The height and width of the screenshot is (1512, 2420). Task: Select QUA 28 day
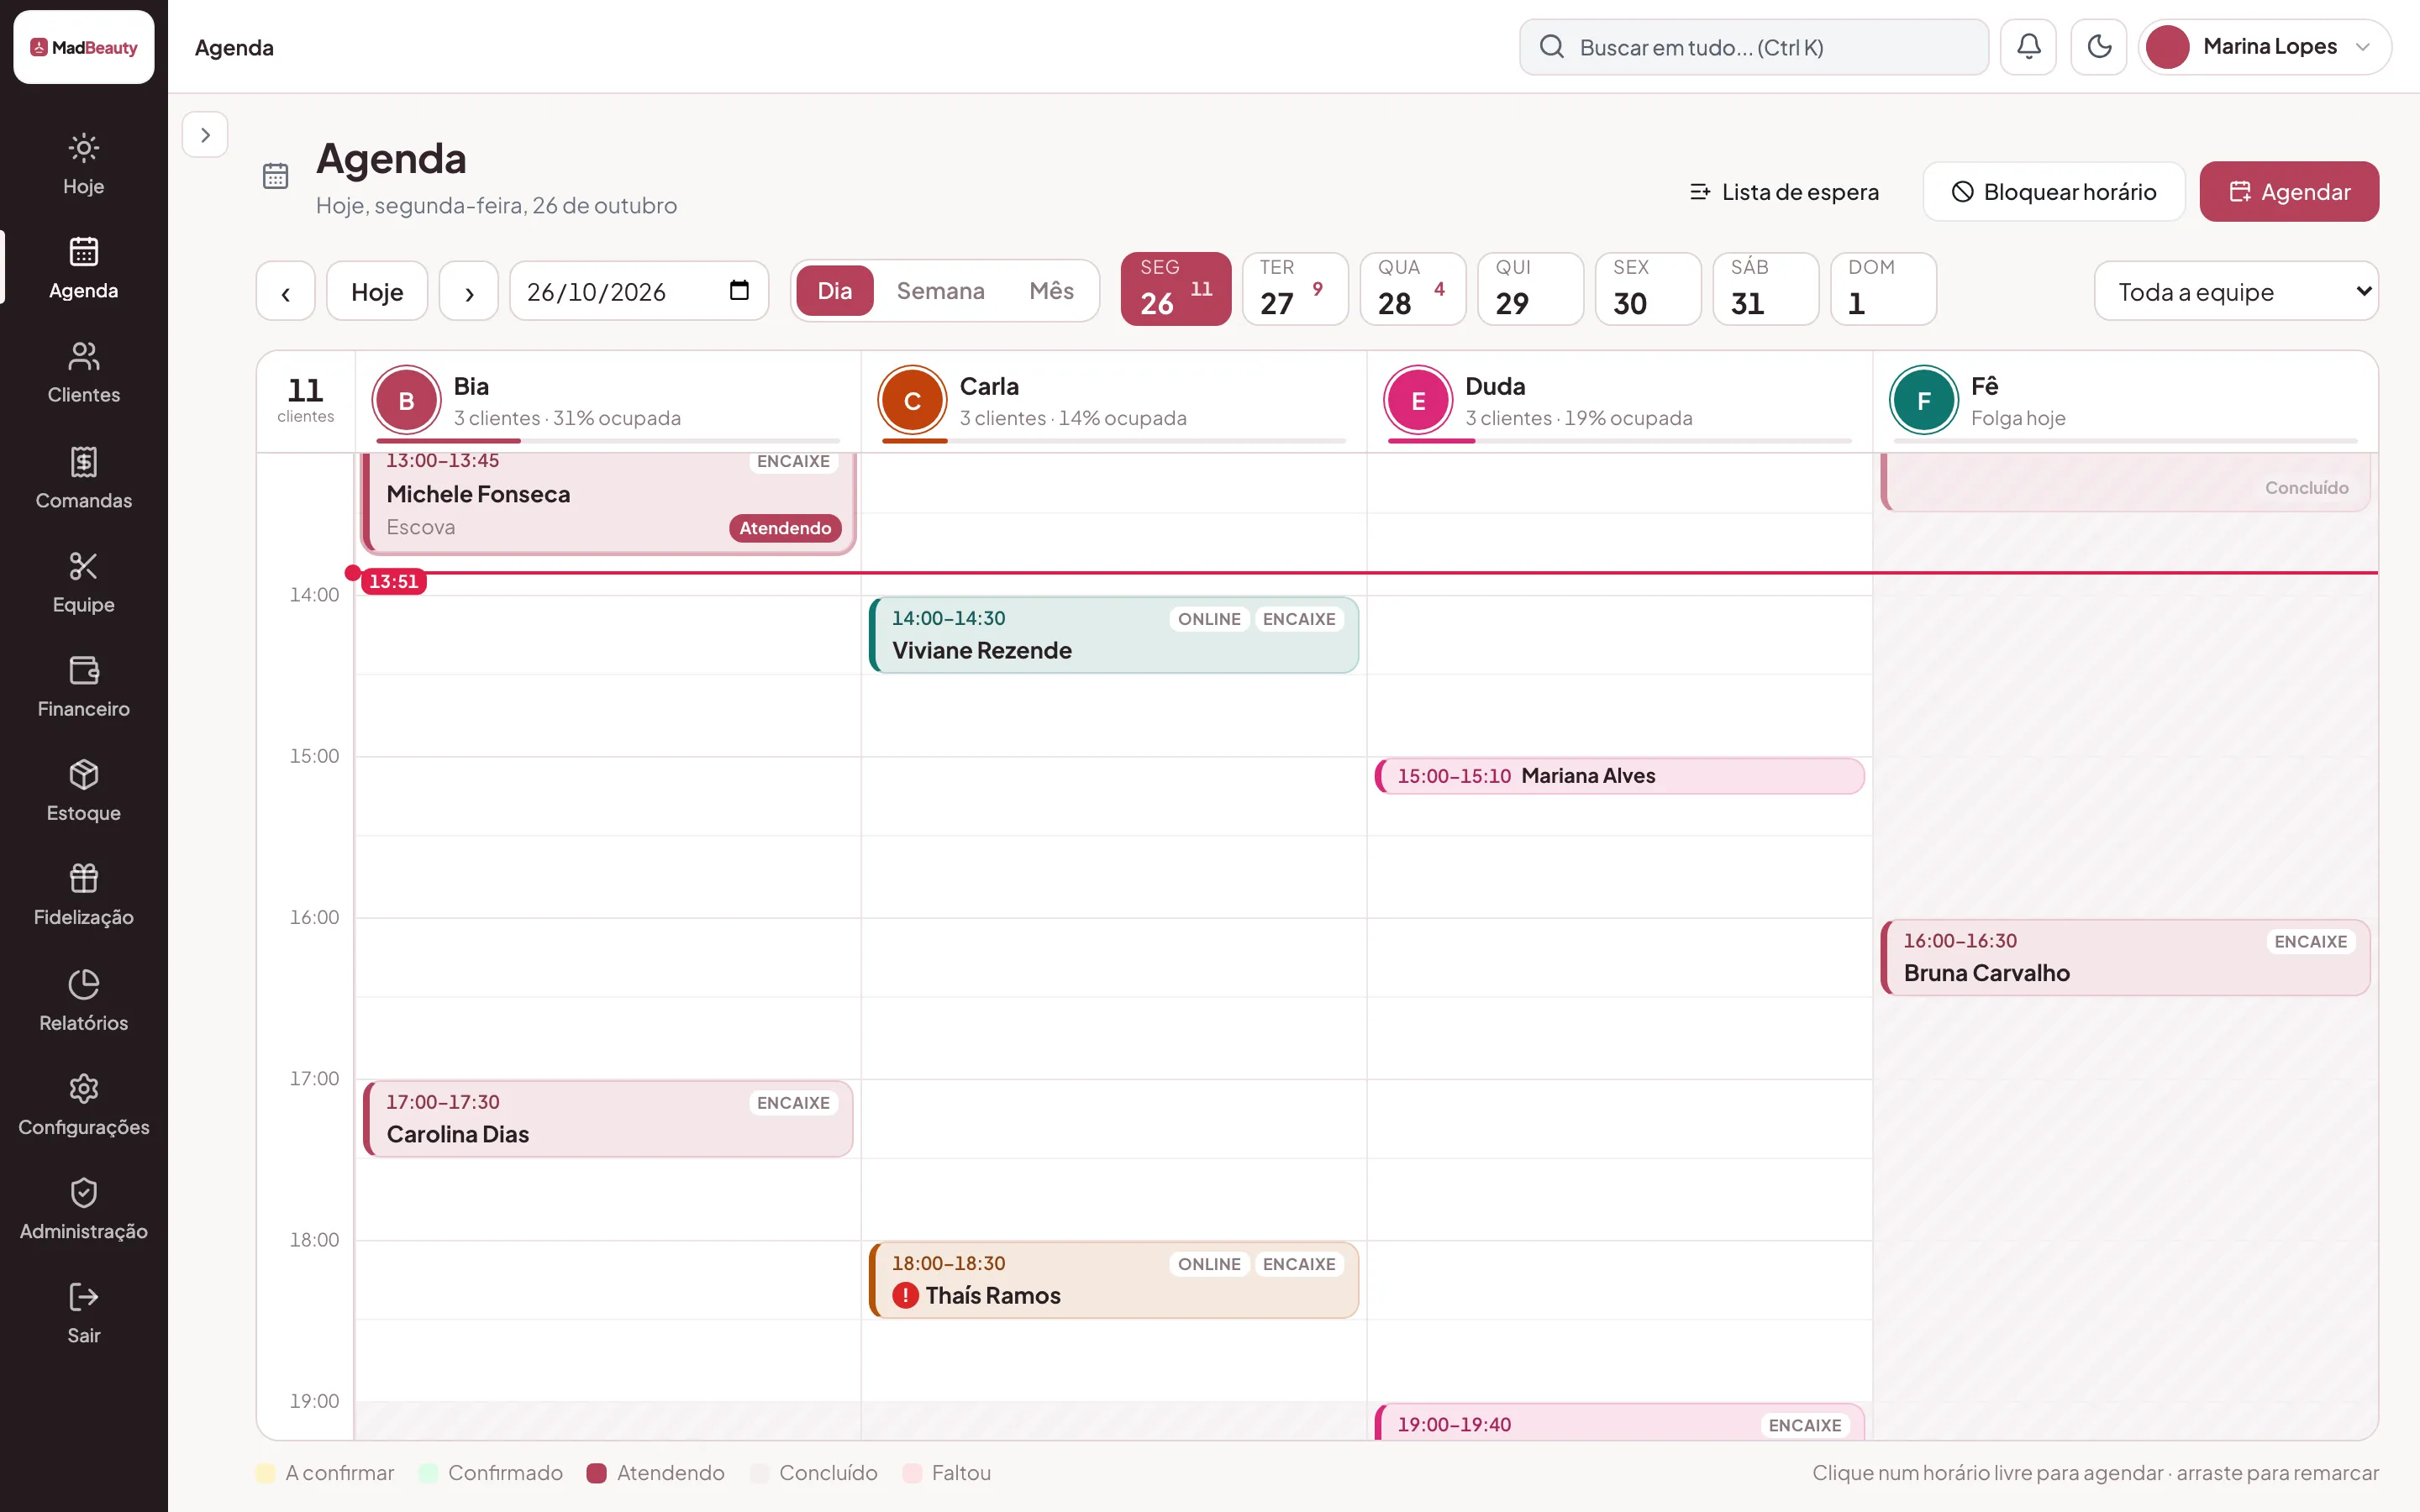(x=1413, y=289)
